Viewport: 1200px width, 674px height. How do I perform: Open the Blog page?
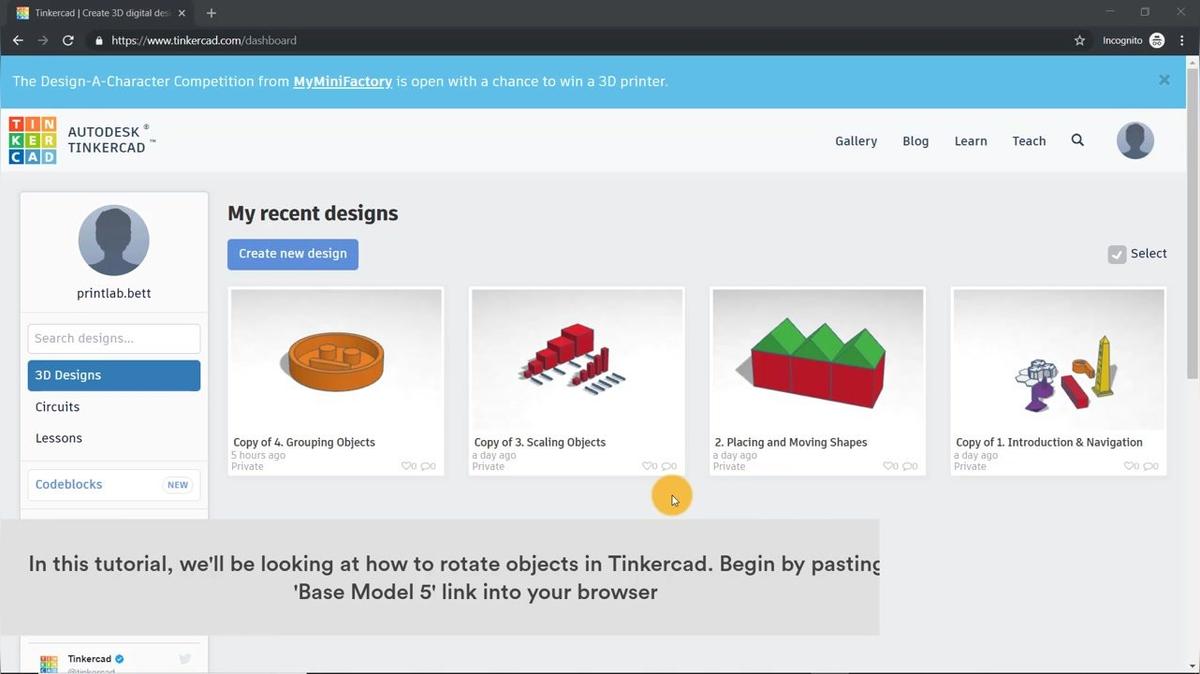915,141
